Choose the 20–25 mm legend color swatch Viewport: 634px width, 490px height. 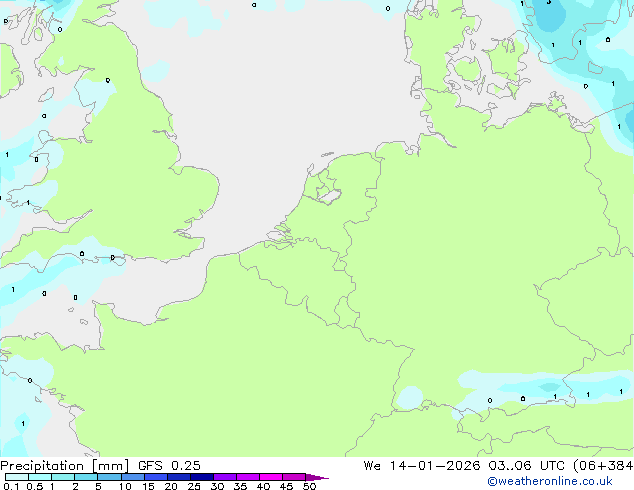(179, 477)
